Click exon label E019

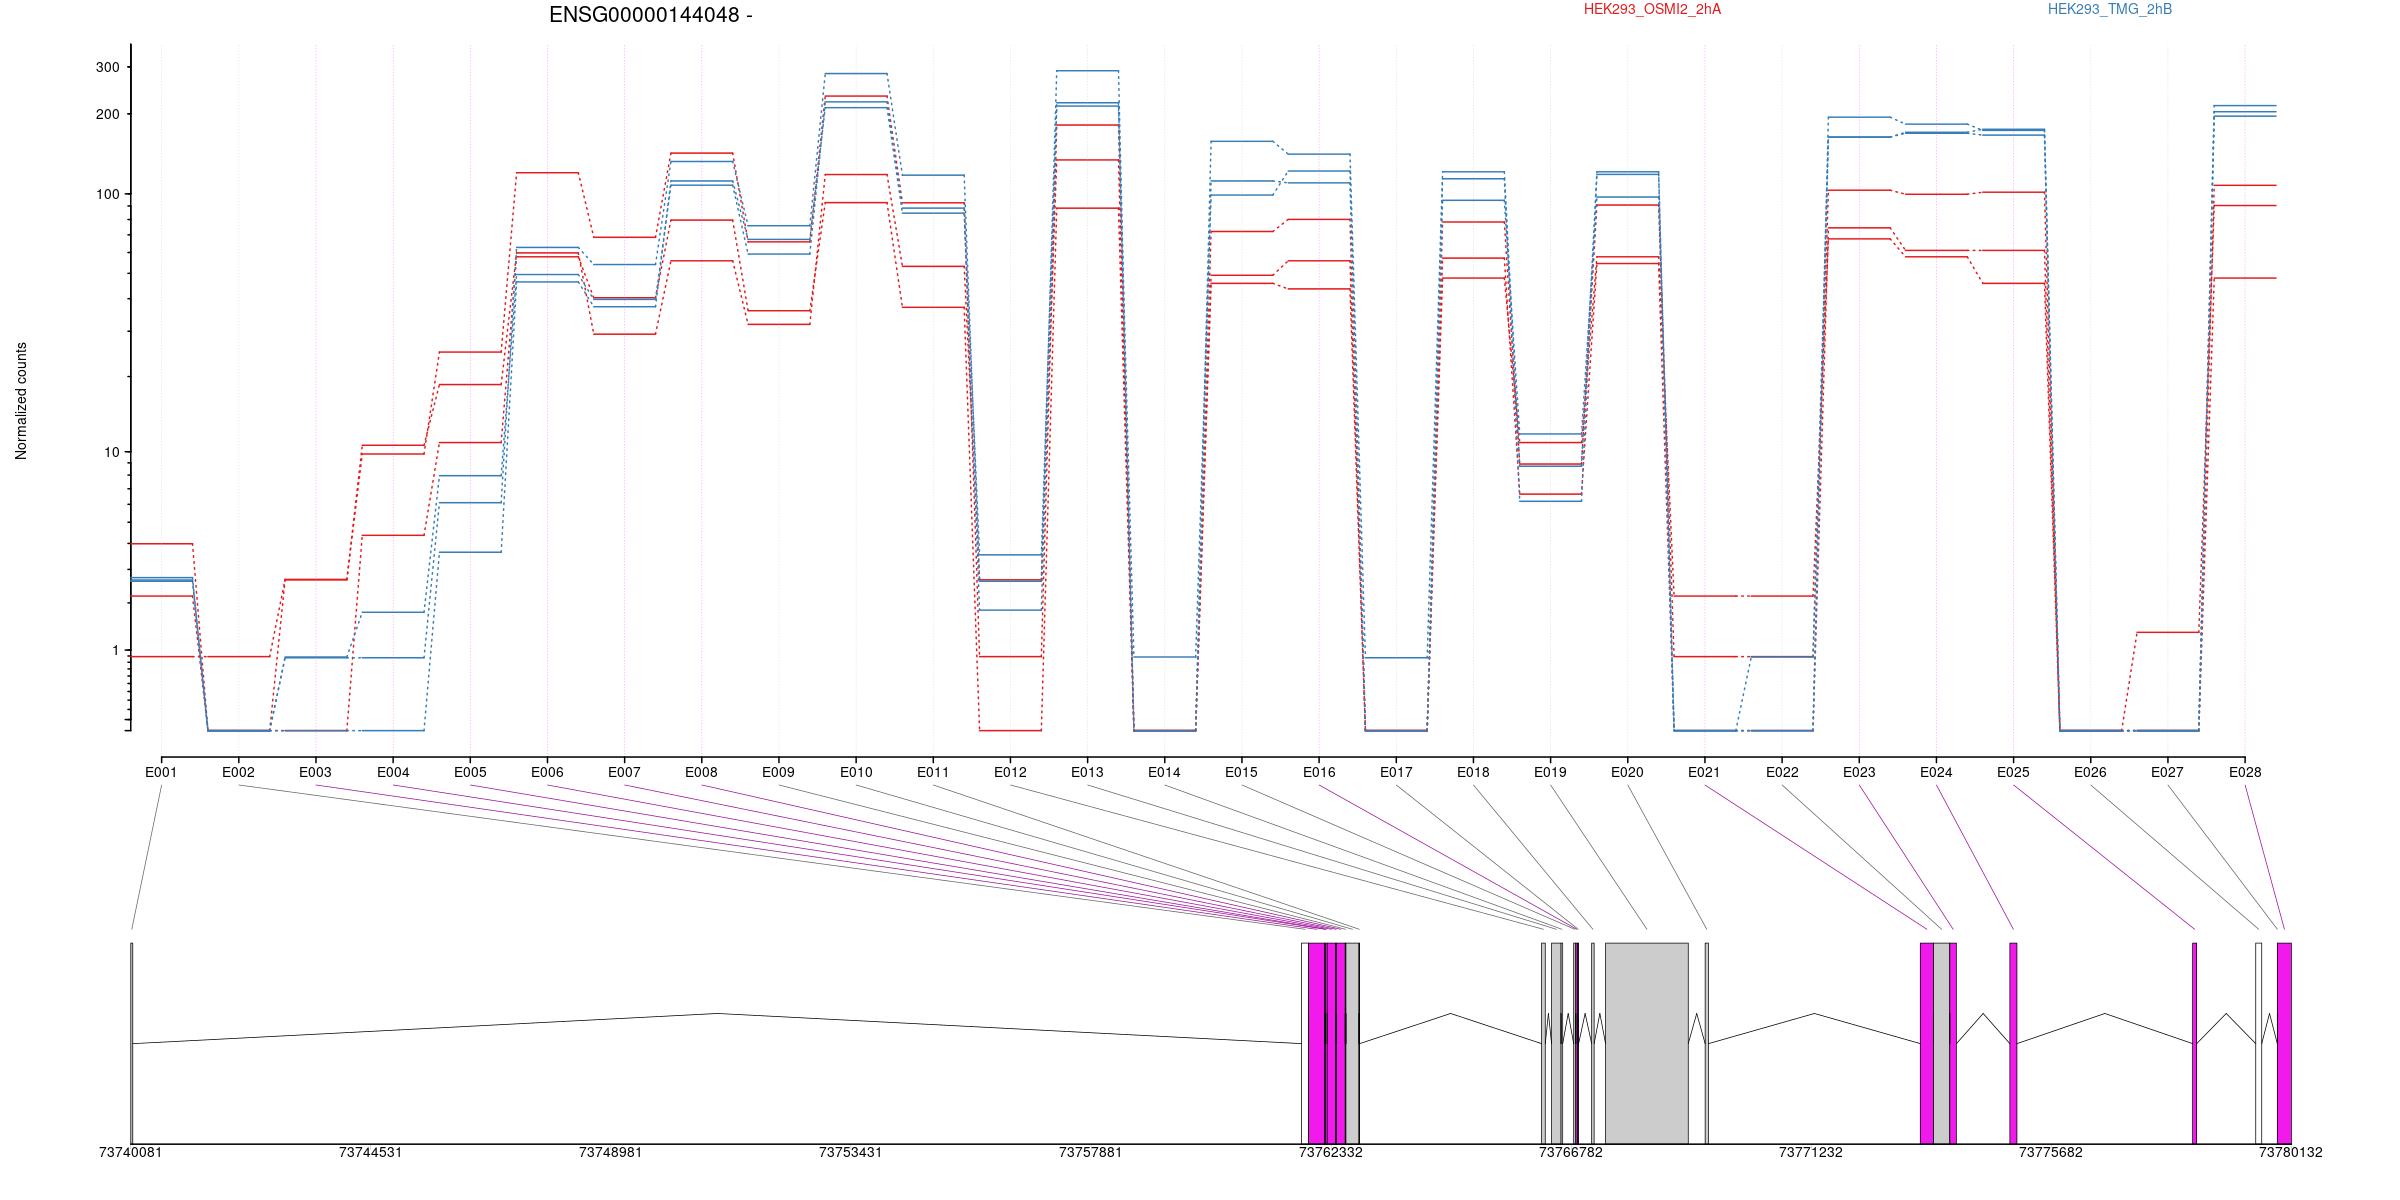[1550, 772]
